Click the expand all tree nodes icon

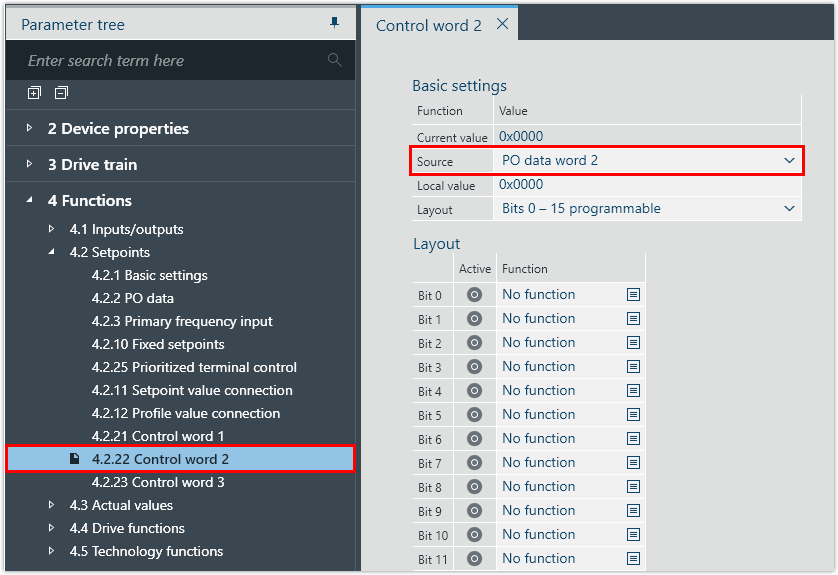pyautogui.click(x=34, y=93)
